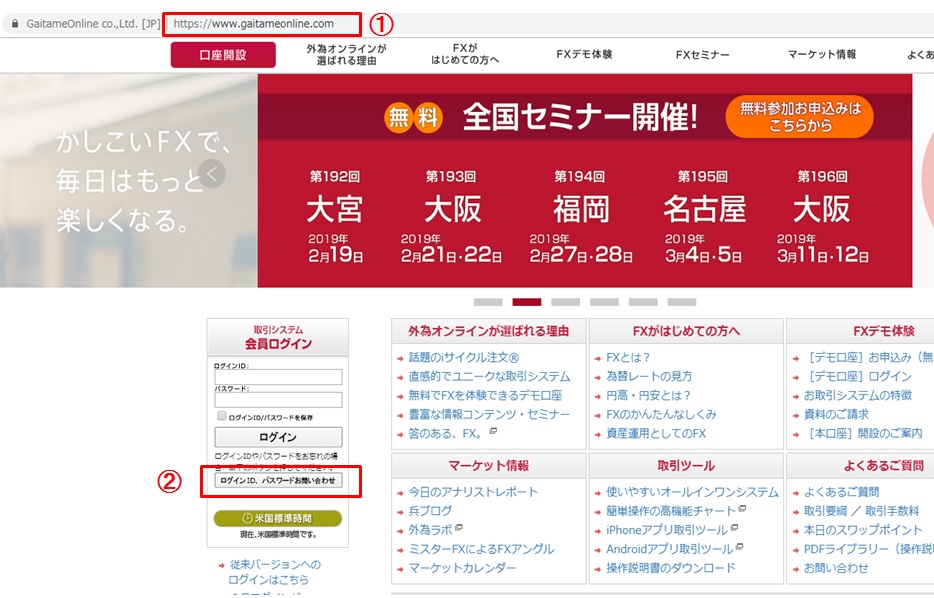
Task: Click the ログインID input field
Action: (278, 377)
